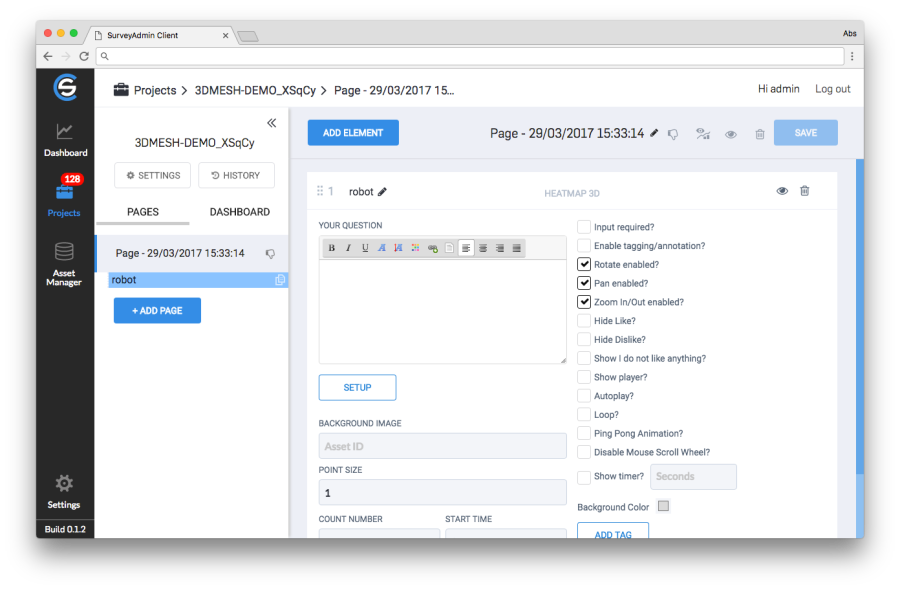Check Hide Like? option
The image size is (900, 590).
[584, 320]
